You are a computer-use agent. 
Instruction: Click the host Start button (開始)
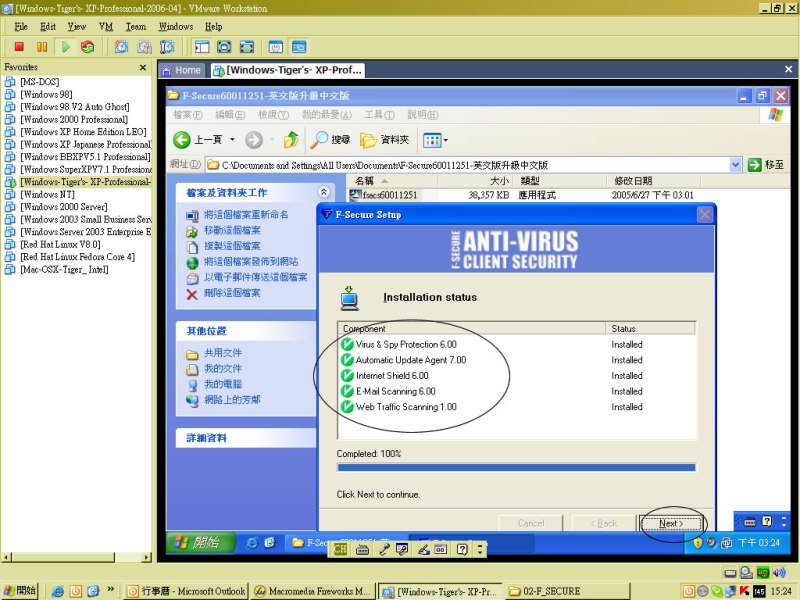tap(20, 591)
